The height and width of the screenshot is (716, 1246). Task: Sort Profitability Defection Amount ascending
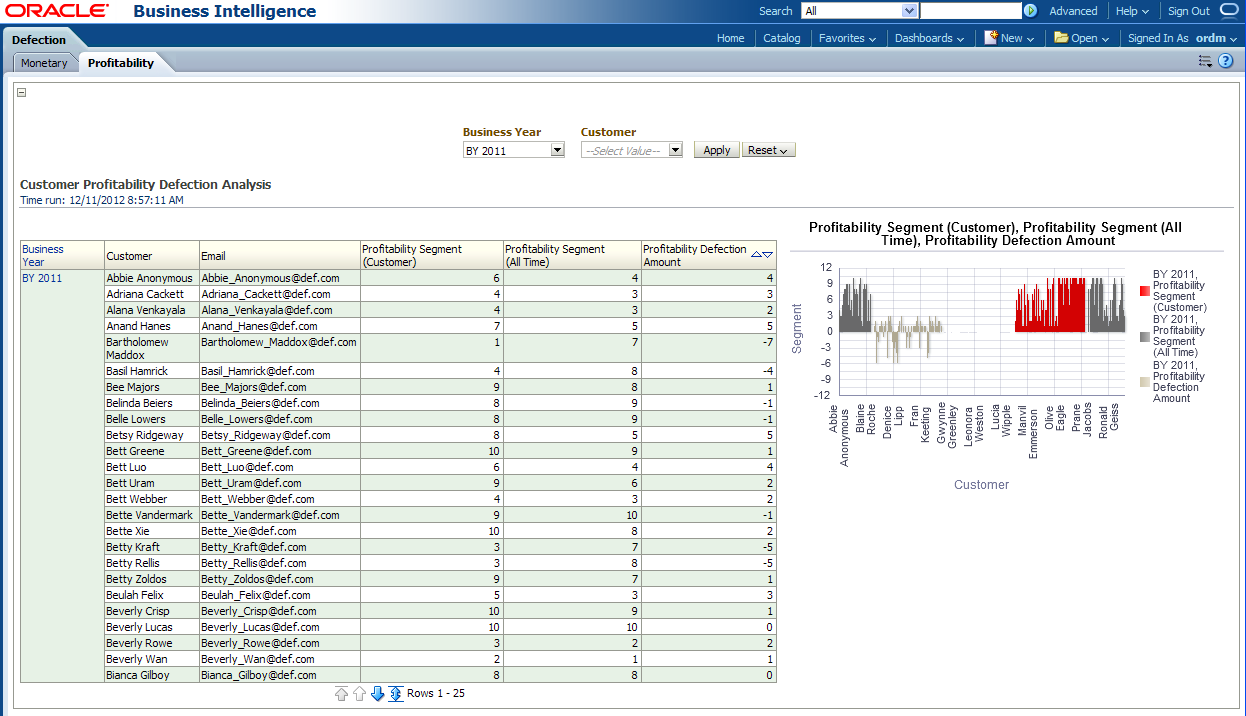756,255
